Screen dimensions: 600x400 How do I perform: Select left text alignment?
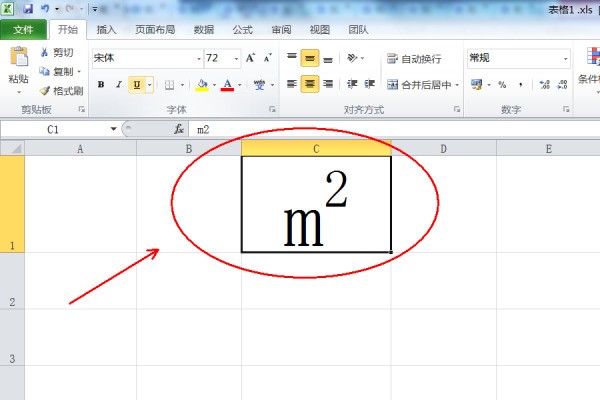click(292, 84)
